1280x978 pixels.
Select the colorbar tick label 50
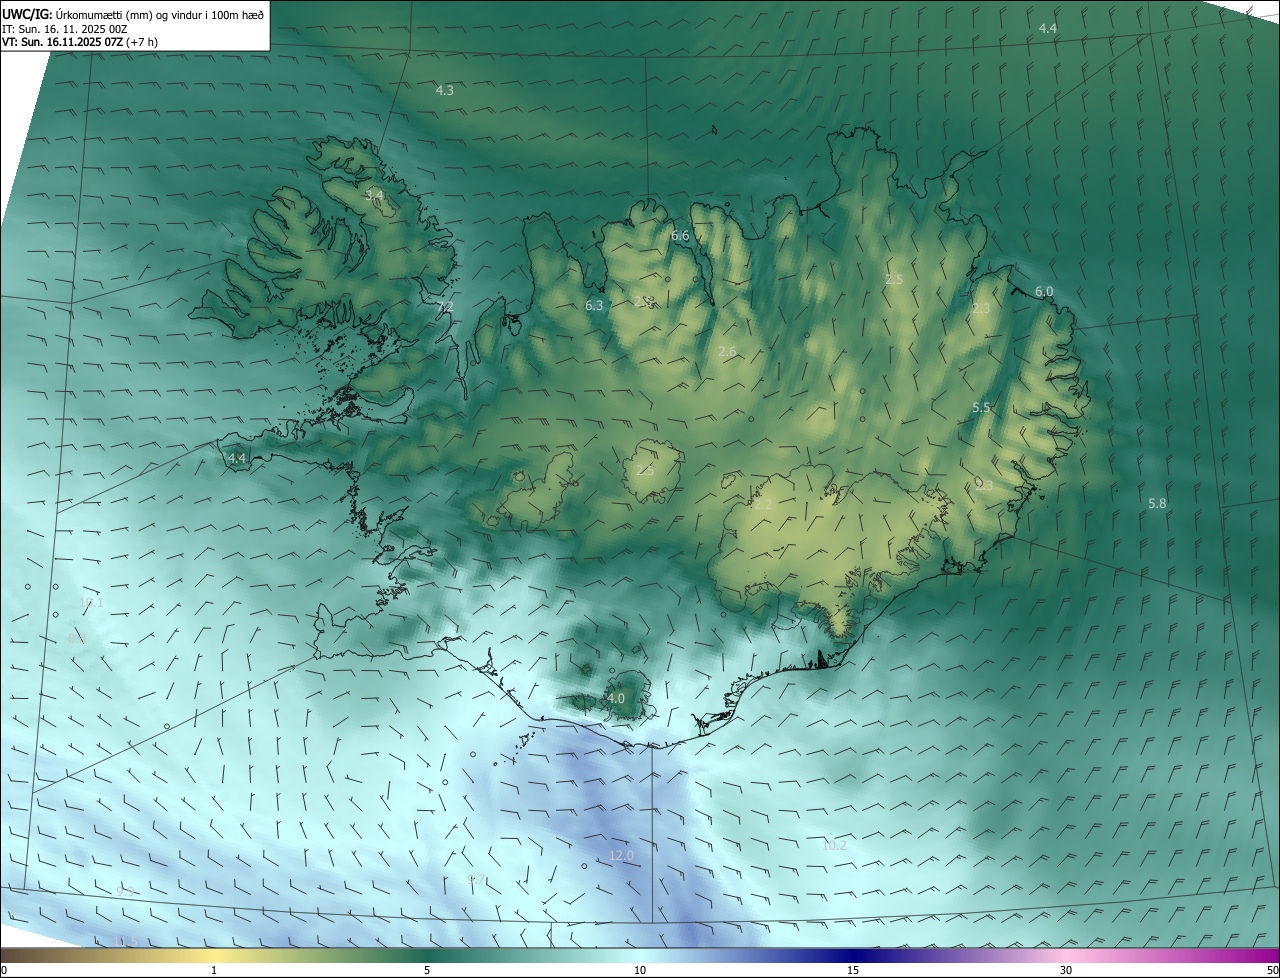coord(1273,970)
